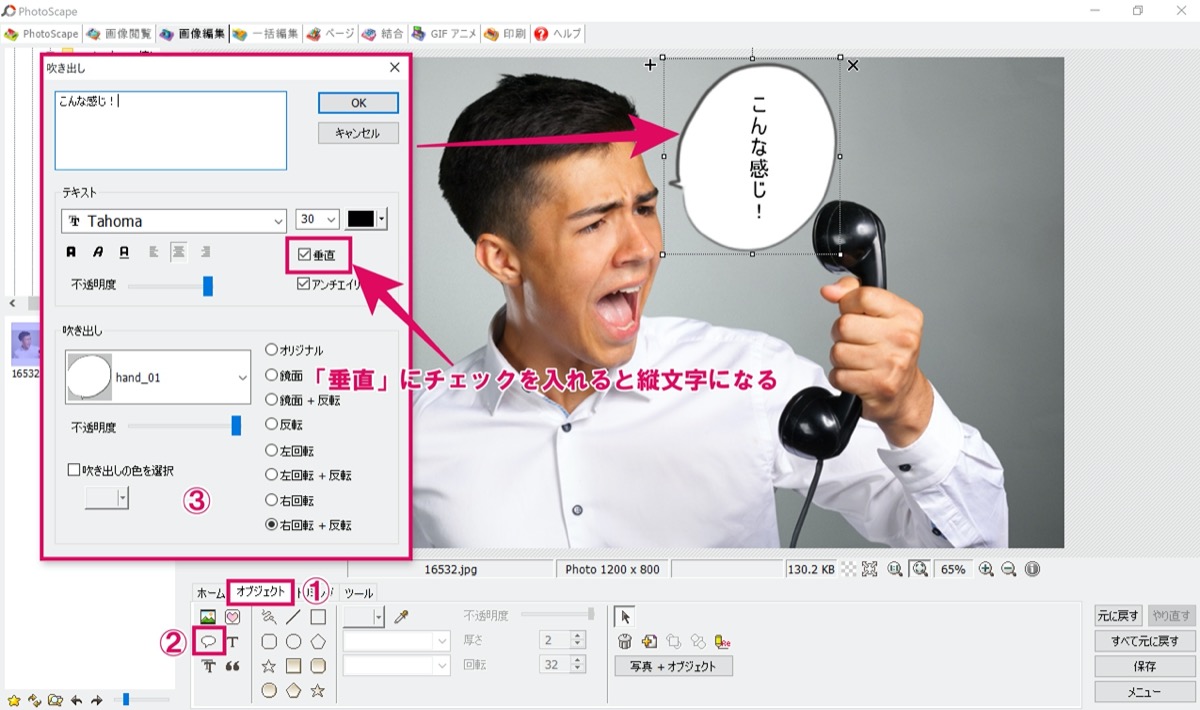Image resolution: width=1200 pixels, height=710 pixels.
Task: Apply italic text style in balloon dialog
Action: point(98,252)
